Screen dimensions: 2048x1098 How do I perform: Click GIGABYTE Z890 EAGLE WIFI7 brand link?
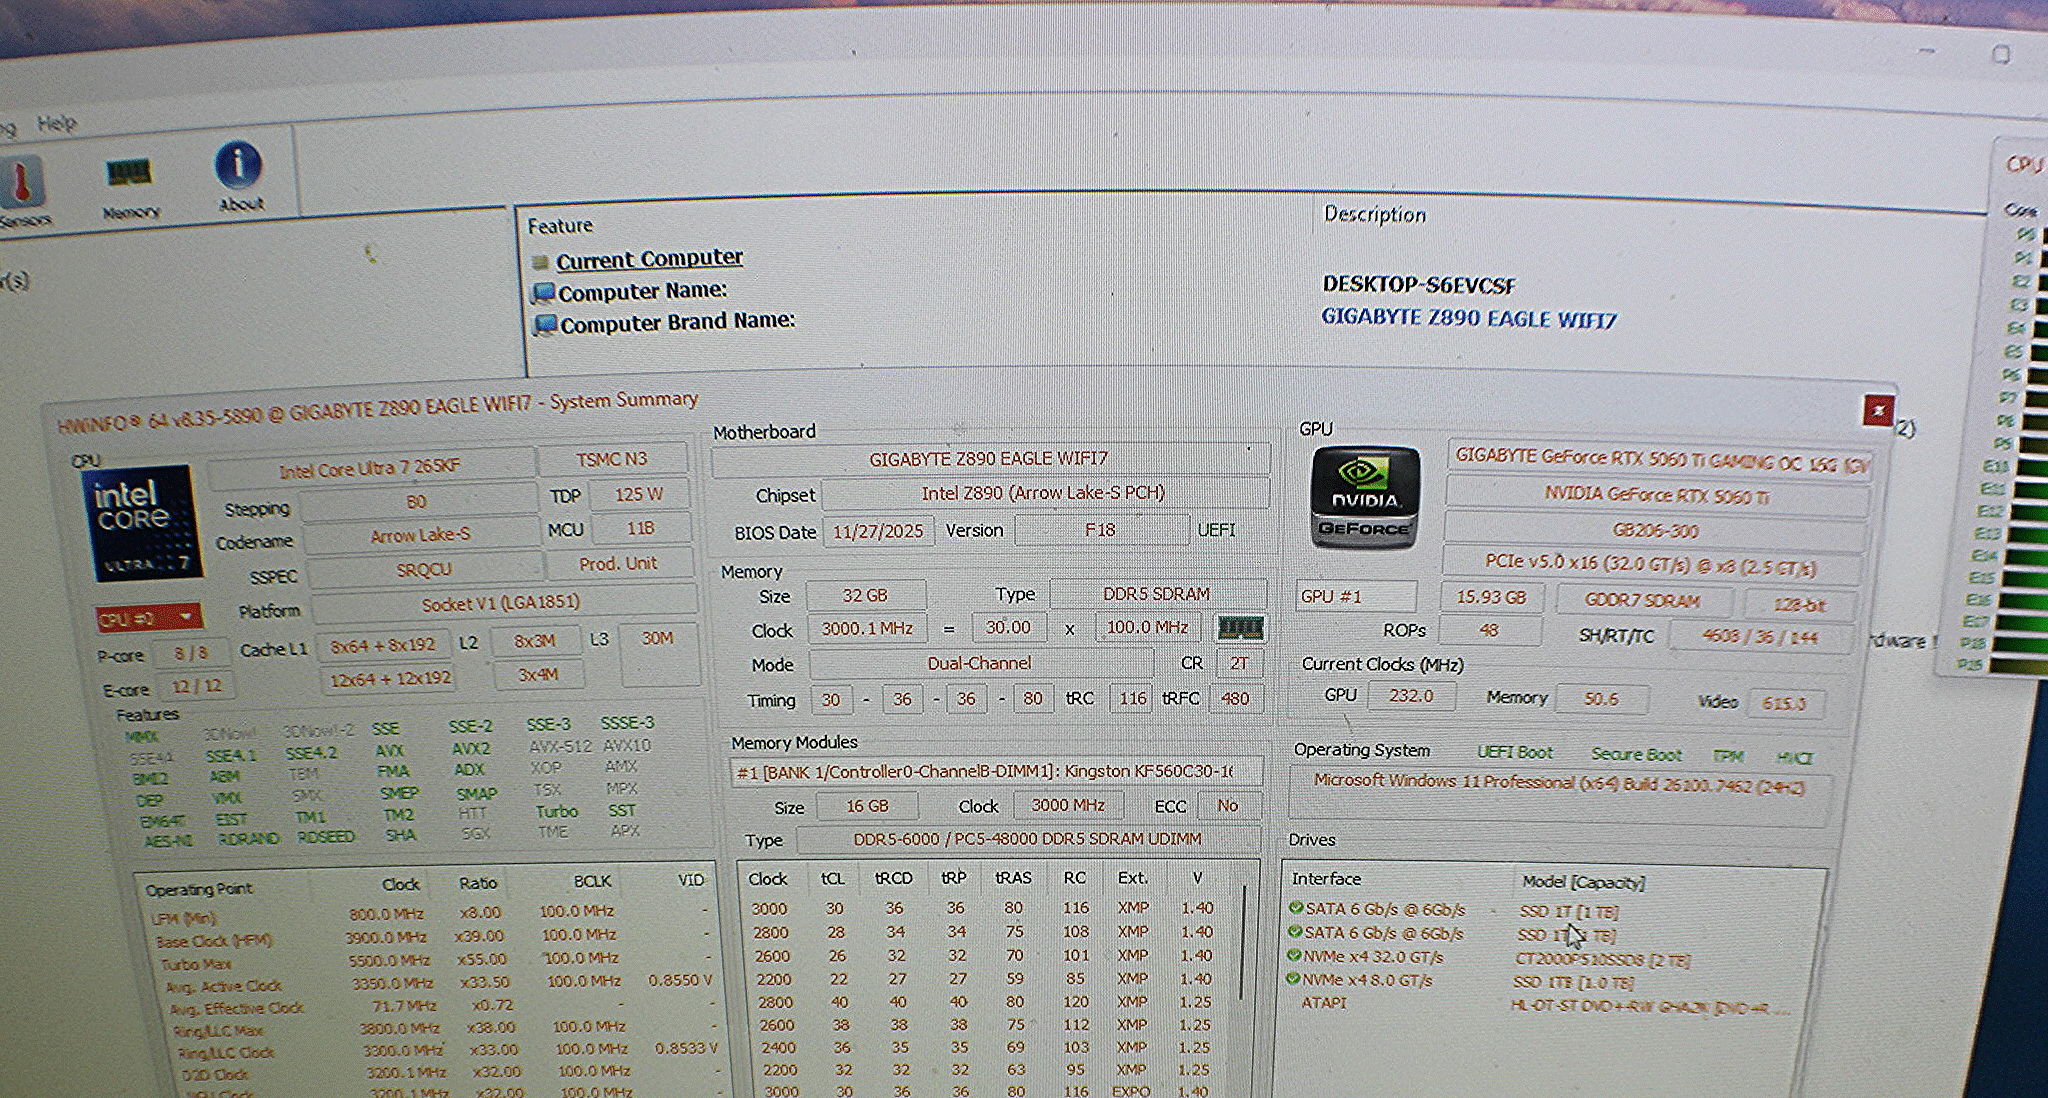click(x=1468, y=319)
